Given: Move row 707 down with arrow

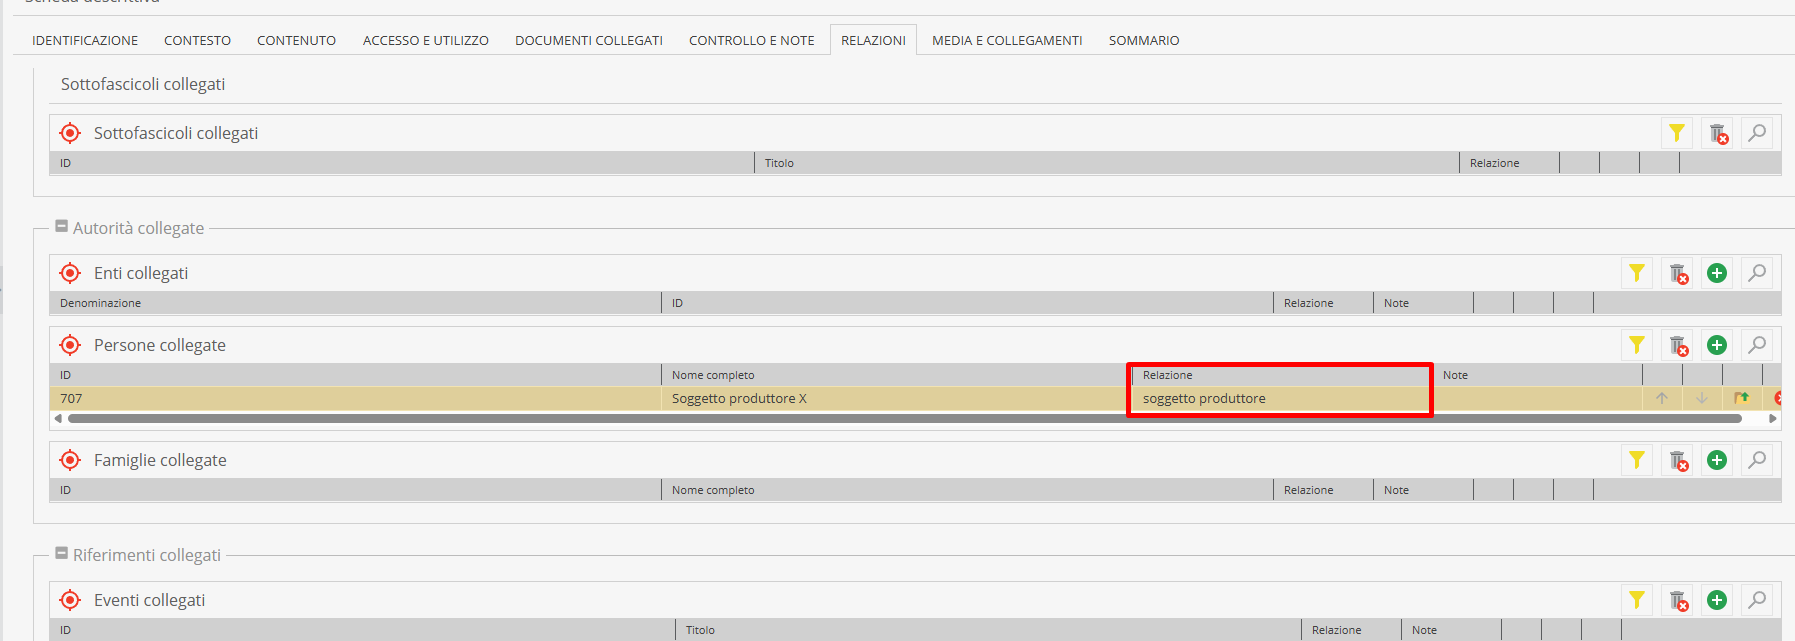Looking at the screenshot, I should [1701, 398].
